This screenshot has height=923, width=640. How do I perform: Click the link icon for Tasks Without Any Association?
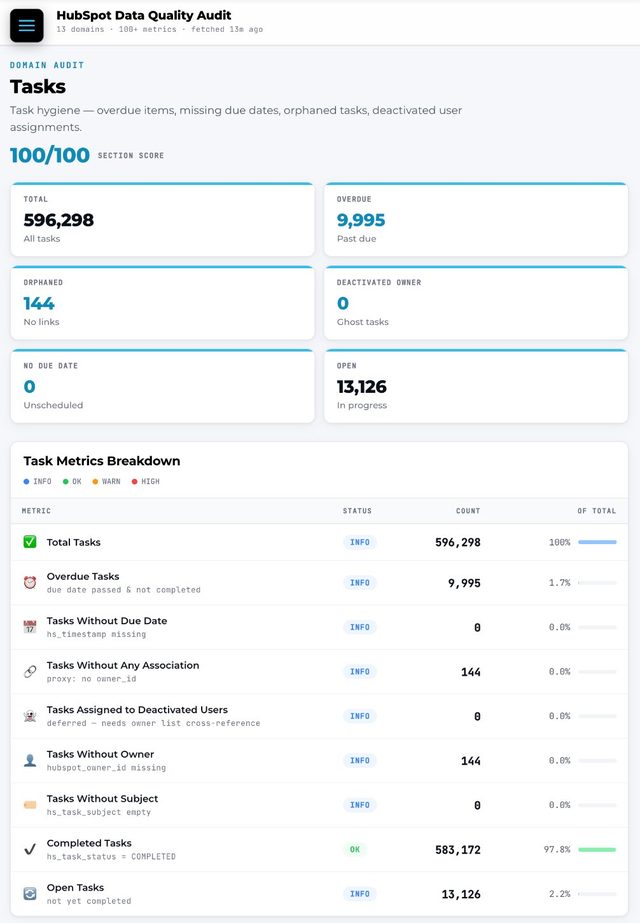coord(30,672)
